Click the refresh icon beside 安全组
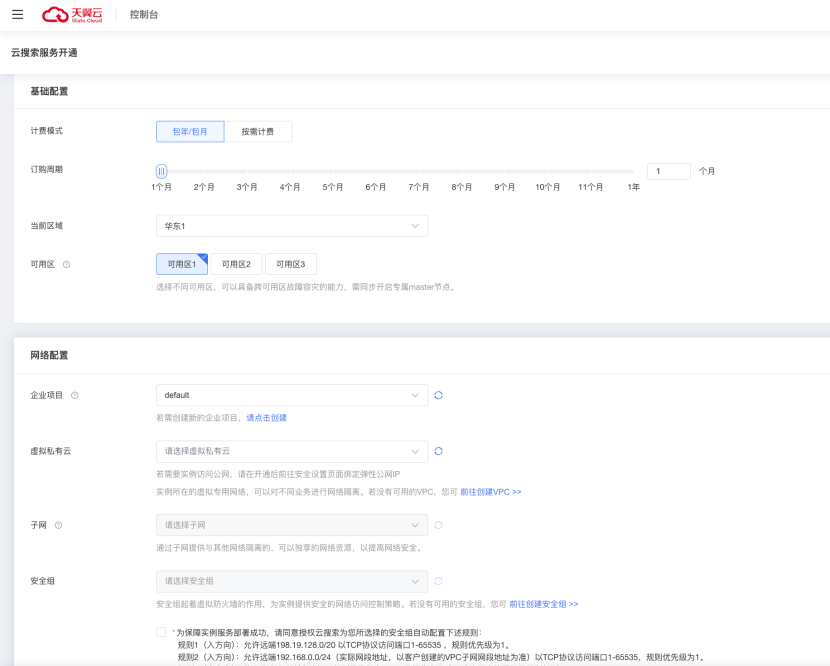The image size is (830, 666). click(x=438, y=581)
